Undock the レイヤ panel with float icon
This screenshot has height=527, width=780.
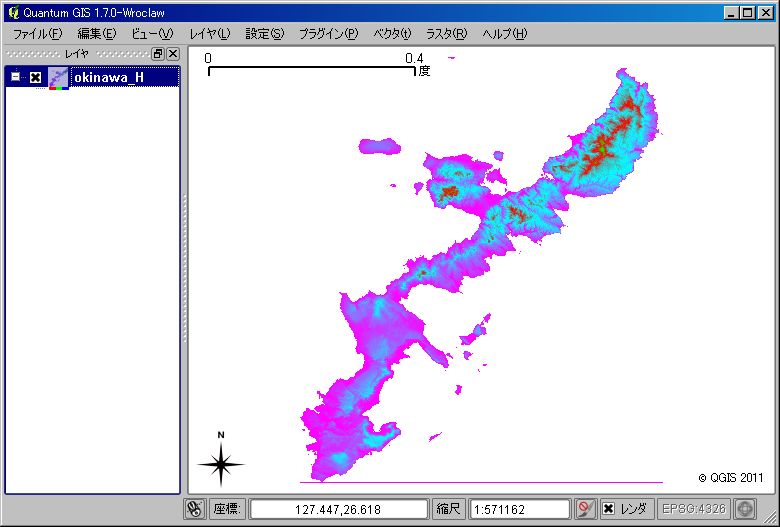pyautogui.click(x=158, y=54)
